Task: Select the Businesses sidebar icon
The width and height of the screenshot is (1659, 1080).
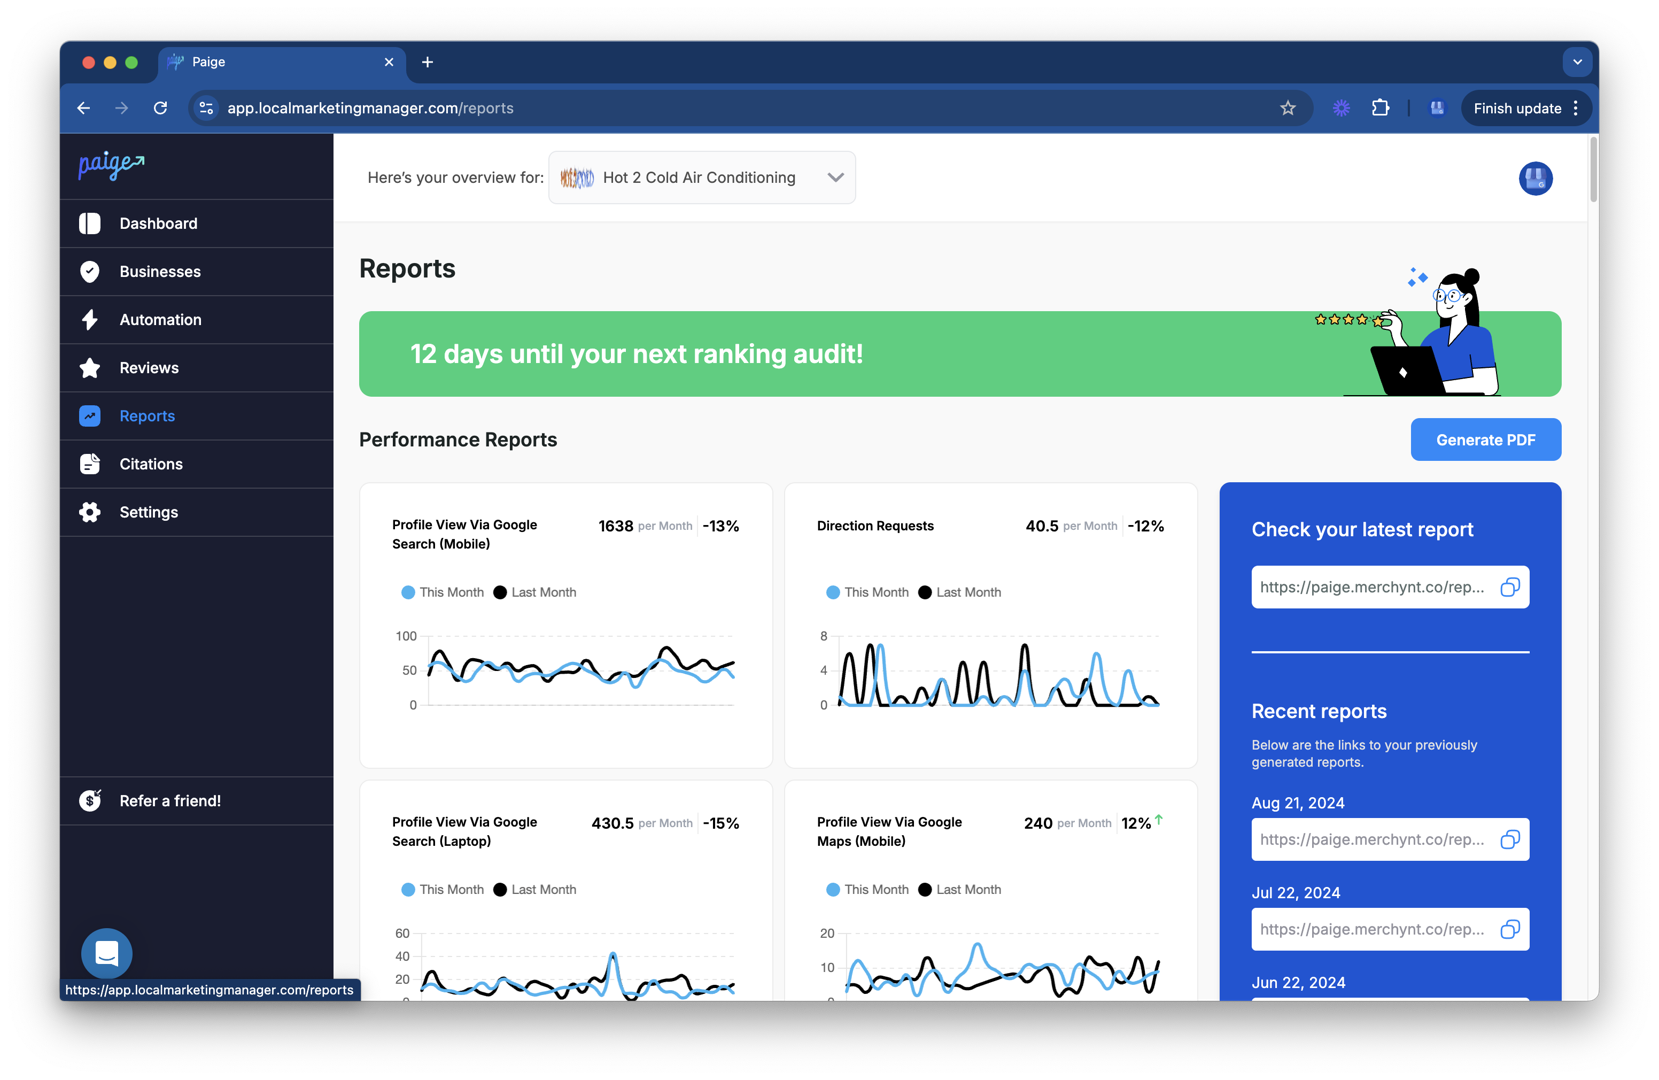Action: click(90, 271)
